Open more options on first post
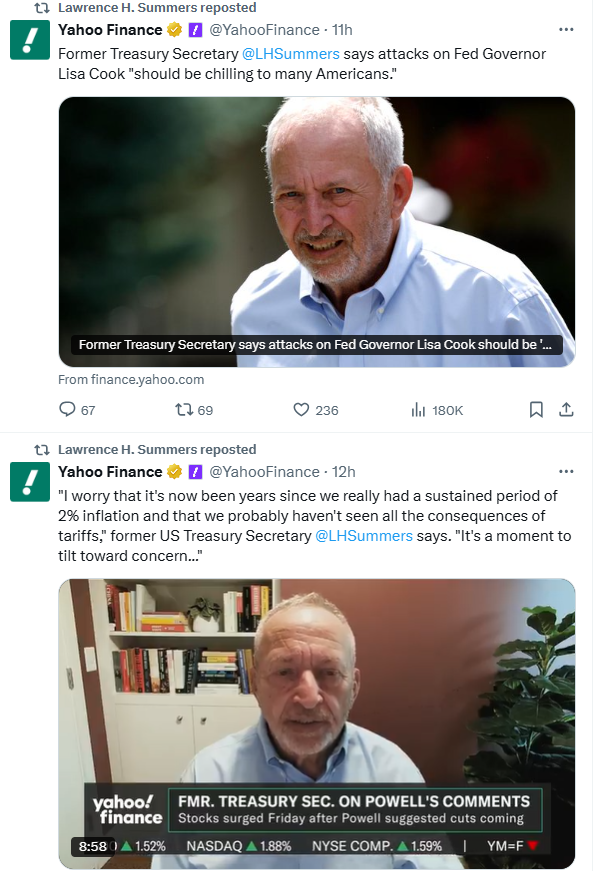The width and height of the screenshot is (605, 871). pos(566,29)
